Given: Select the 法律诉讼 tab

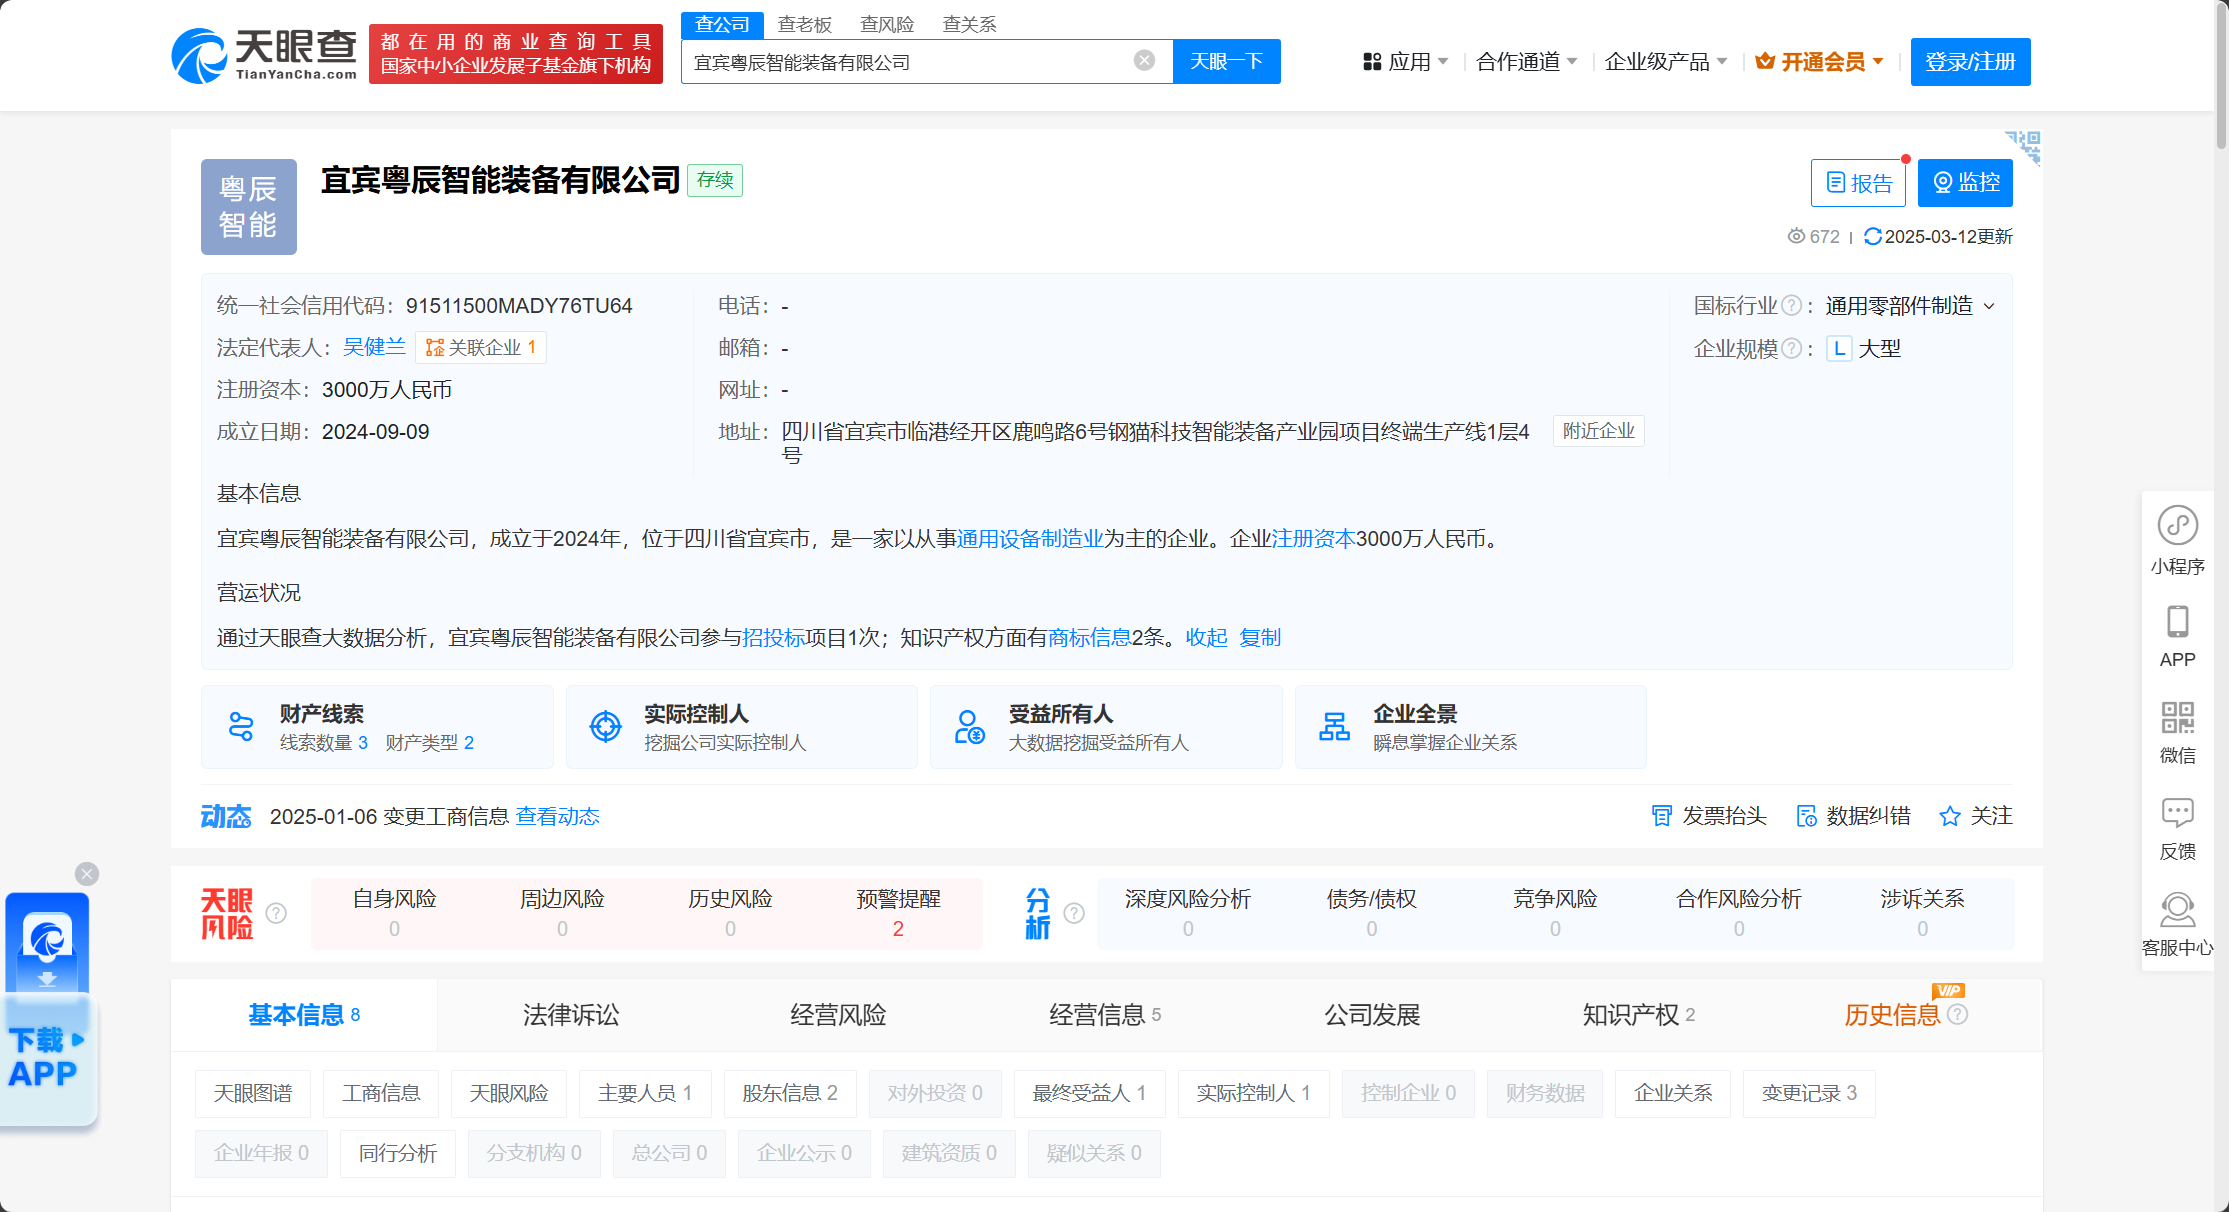Looking at the screenshot, I should tap(571, 1015).
